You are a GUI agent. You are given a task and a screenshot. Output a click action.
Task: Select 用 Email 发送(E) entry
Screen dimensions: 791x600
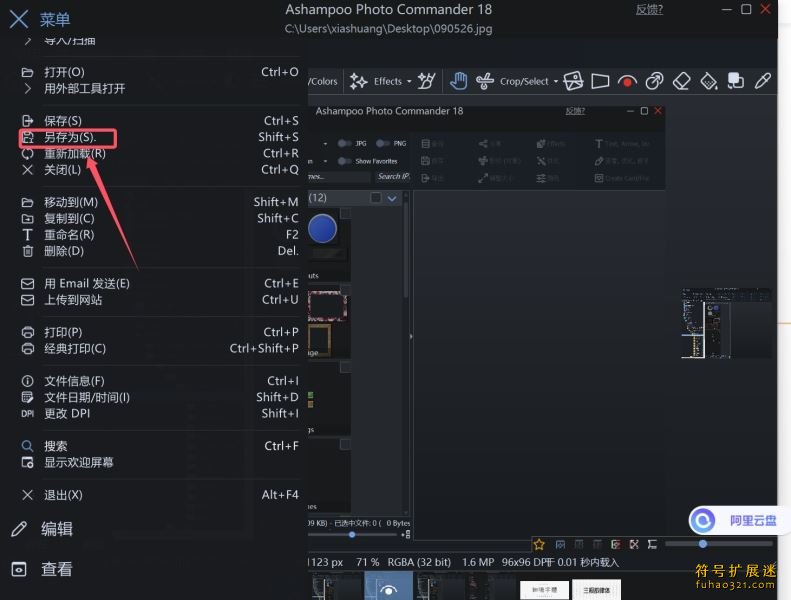pyautogui.click(x=160, y=284)
